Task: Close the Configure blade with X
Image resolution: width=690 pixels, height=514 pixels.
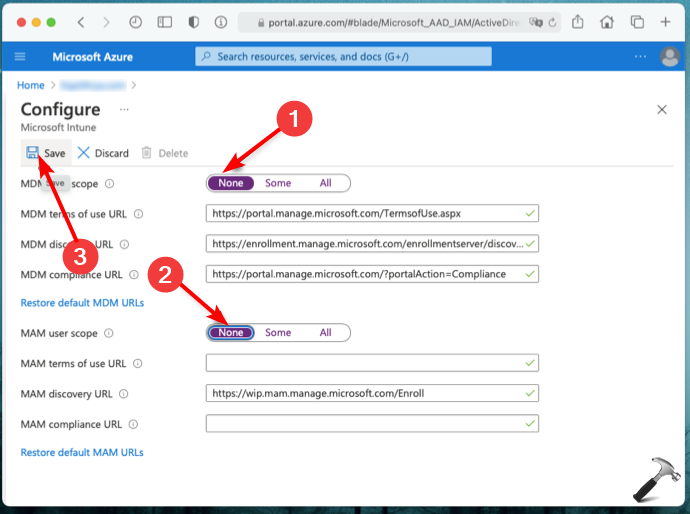Action: tap(662, 110)
